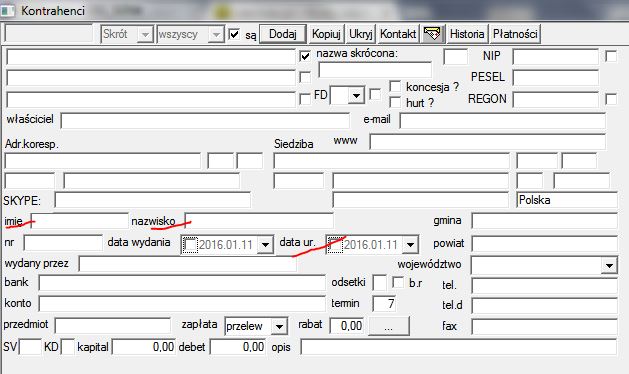
Task: Click the 'Dodaj' button
Action: [283, 34]
